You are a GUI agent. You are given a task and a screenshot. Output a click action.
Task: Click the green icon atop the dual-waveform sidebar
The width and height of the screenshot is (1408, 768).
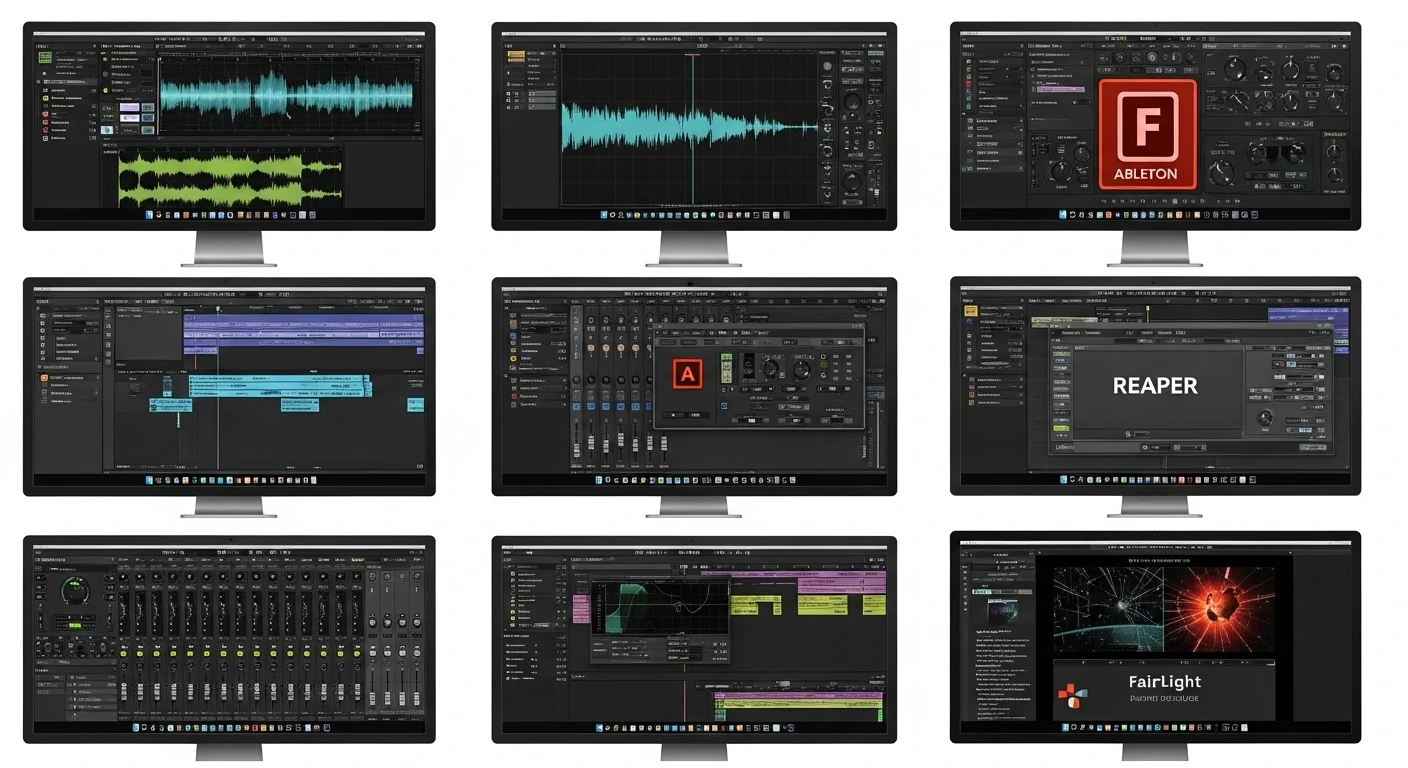pyautogui.click(x=45, y=58)
